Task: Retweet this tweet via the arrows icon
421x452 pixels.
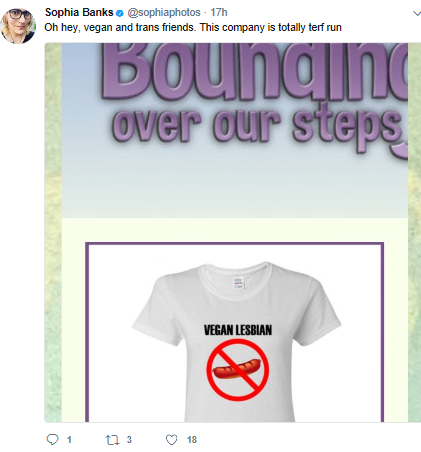Action: [x=112, y=440]
